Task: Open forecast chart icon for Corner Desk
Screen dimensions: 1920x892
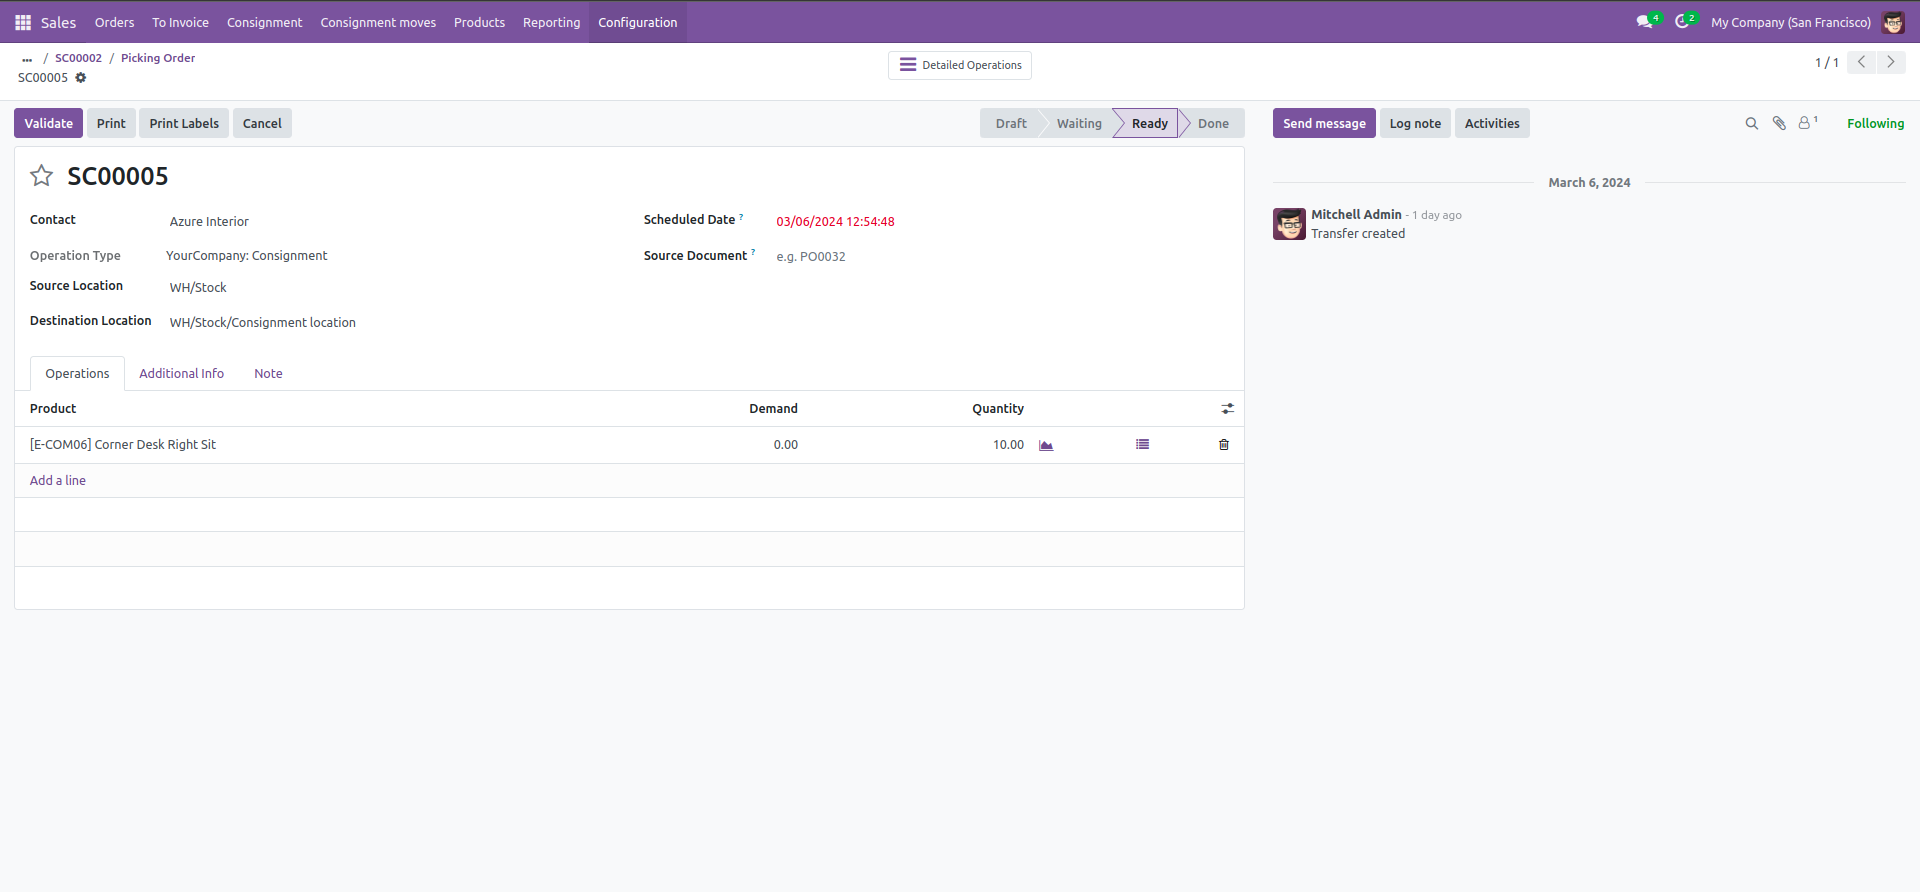Action: [x=1046, y=445]
